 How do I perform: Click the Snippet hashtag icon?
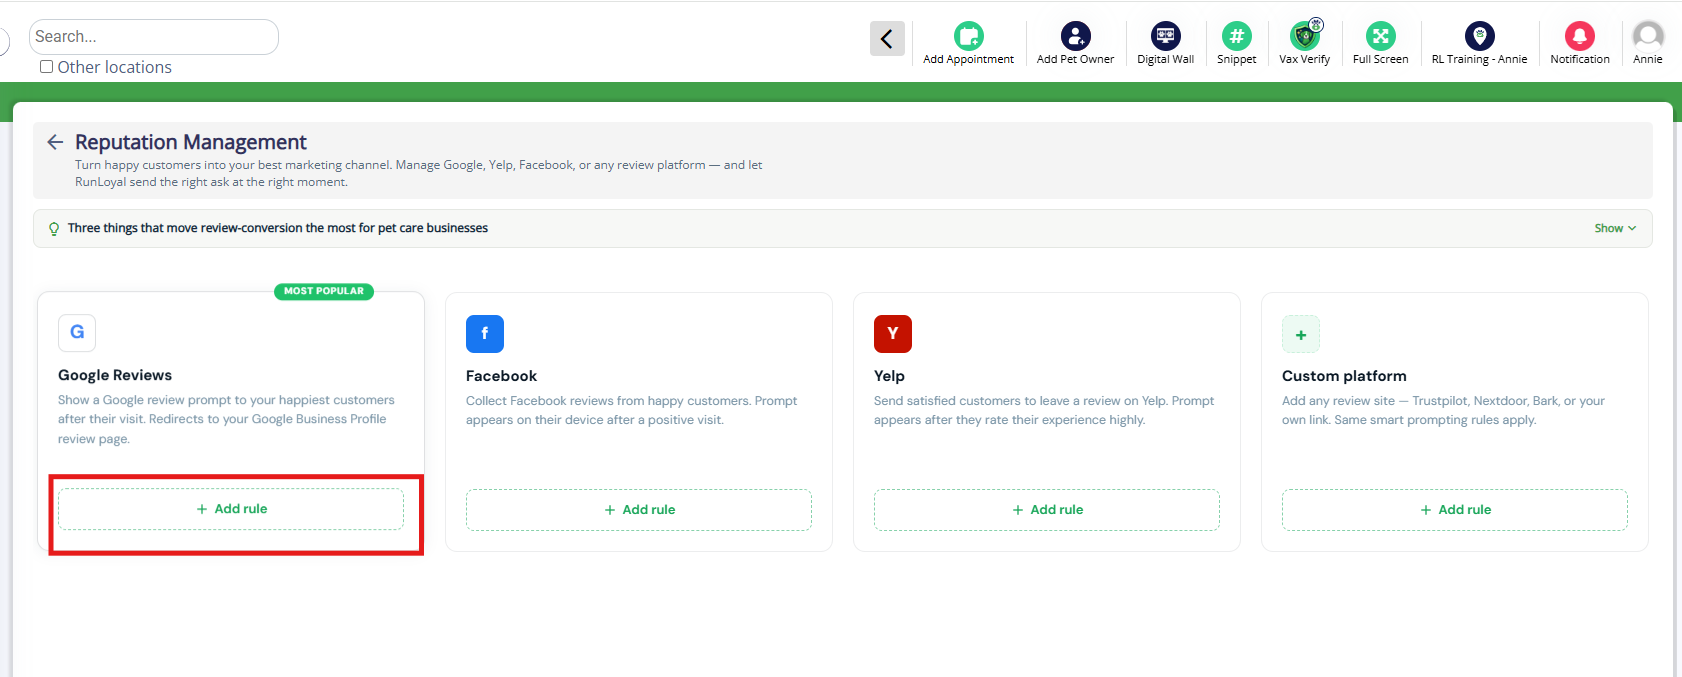click(x=1237, y=36)
